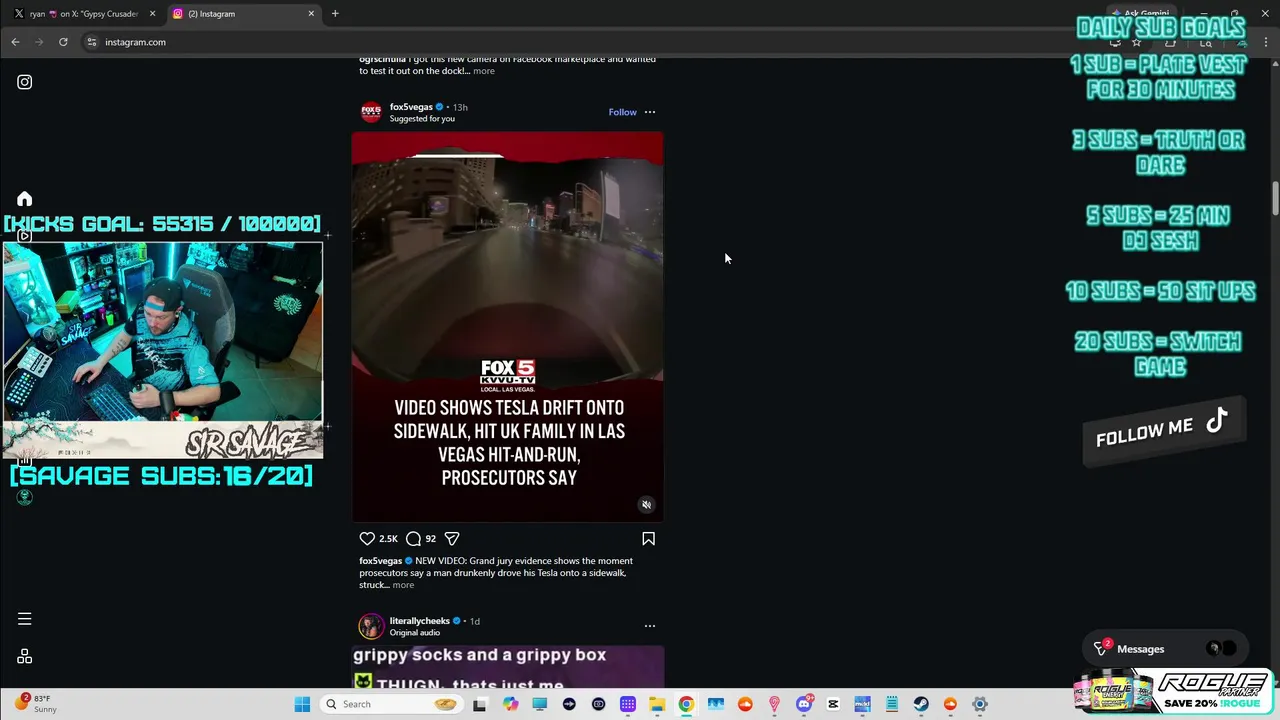Go back in browser history
Image resolution: width=1280 pixels, height=720 pixels.
tap(15, 42)
